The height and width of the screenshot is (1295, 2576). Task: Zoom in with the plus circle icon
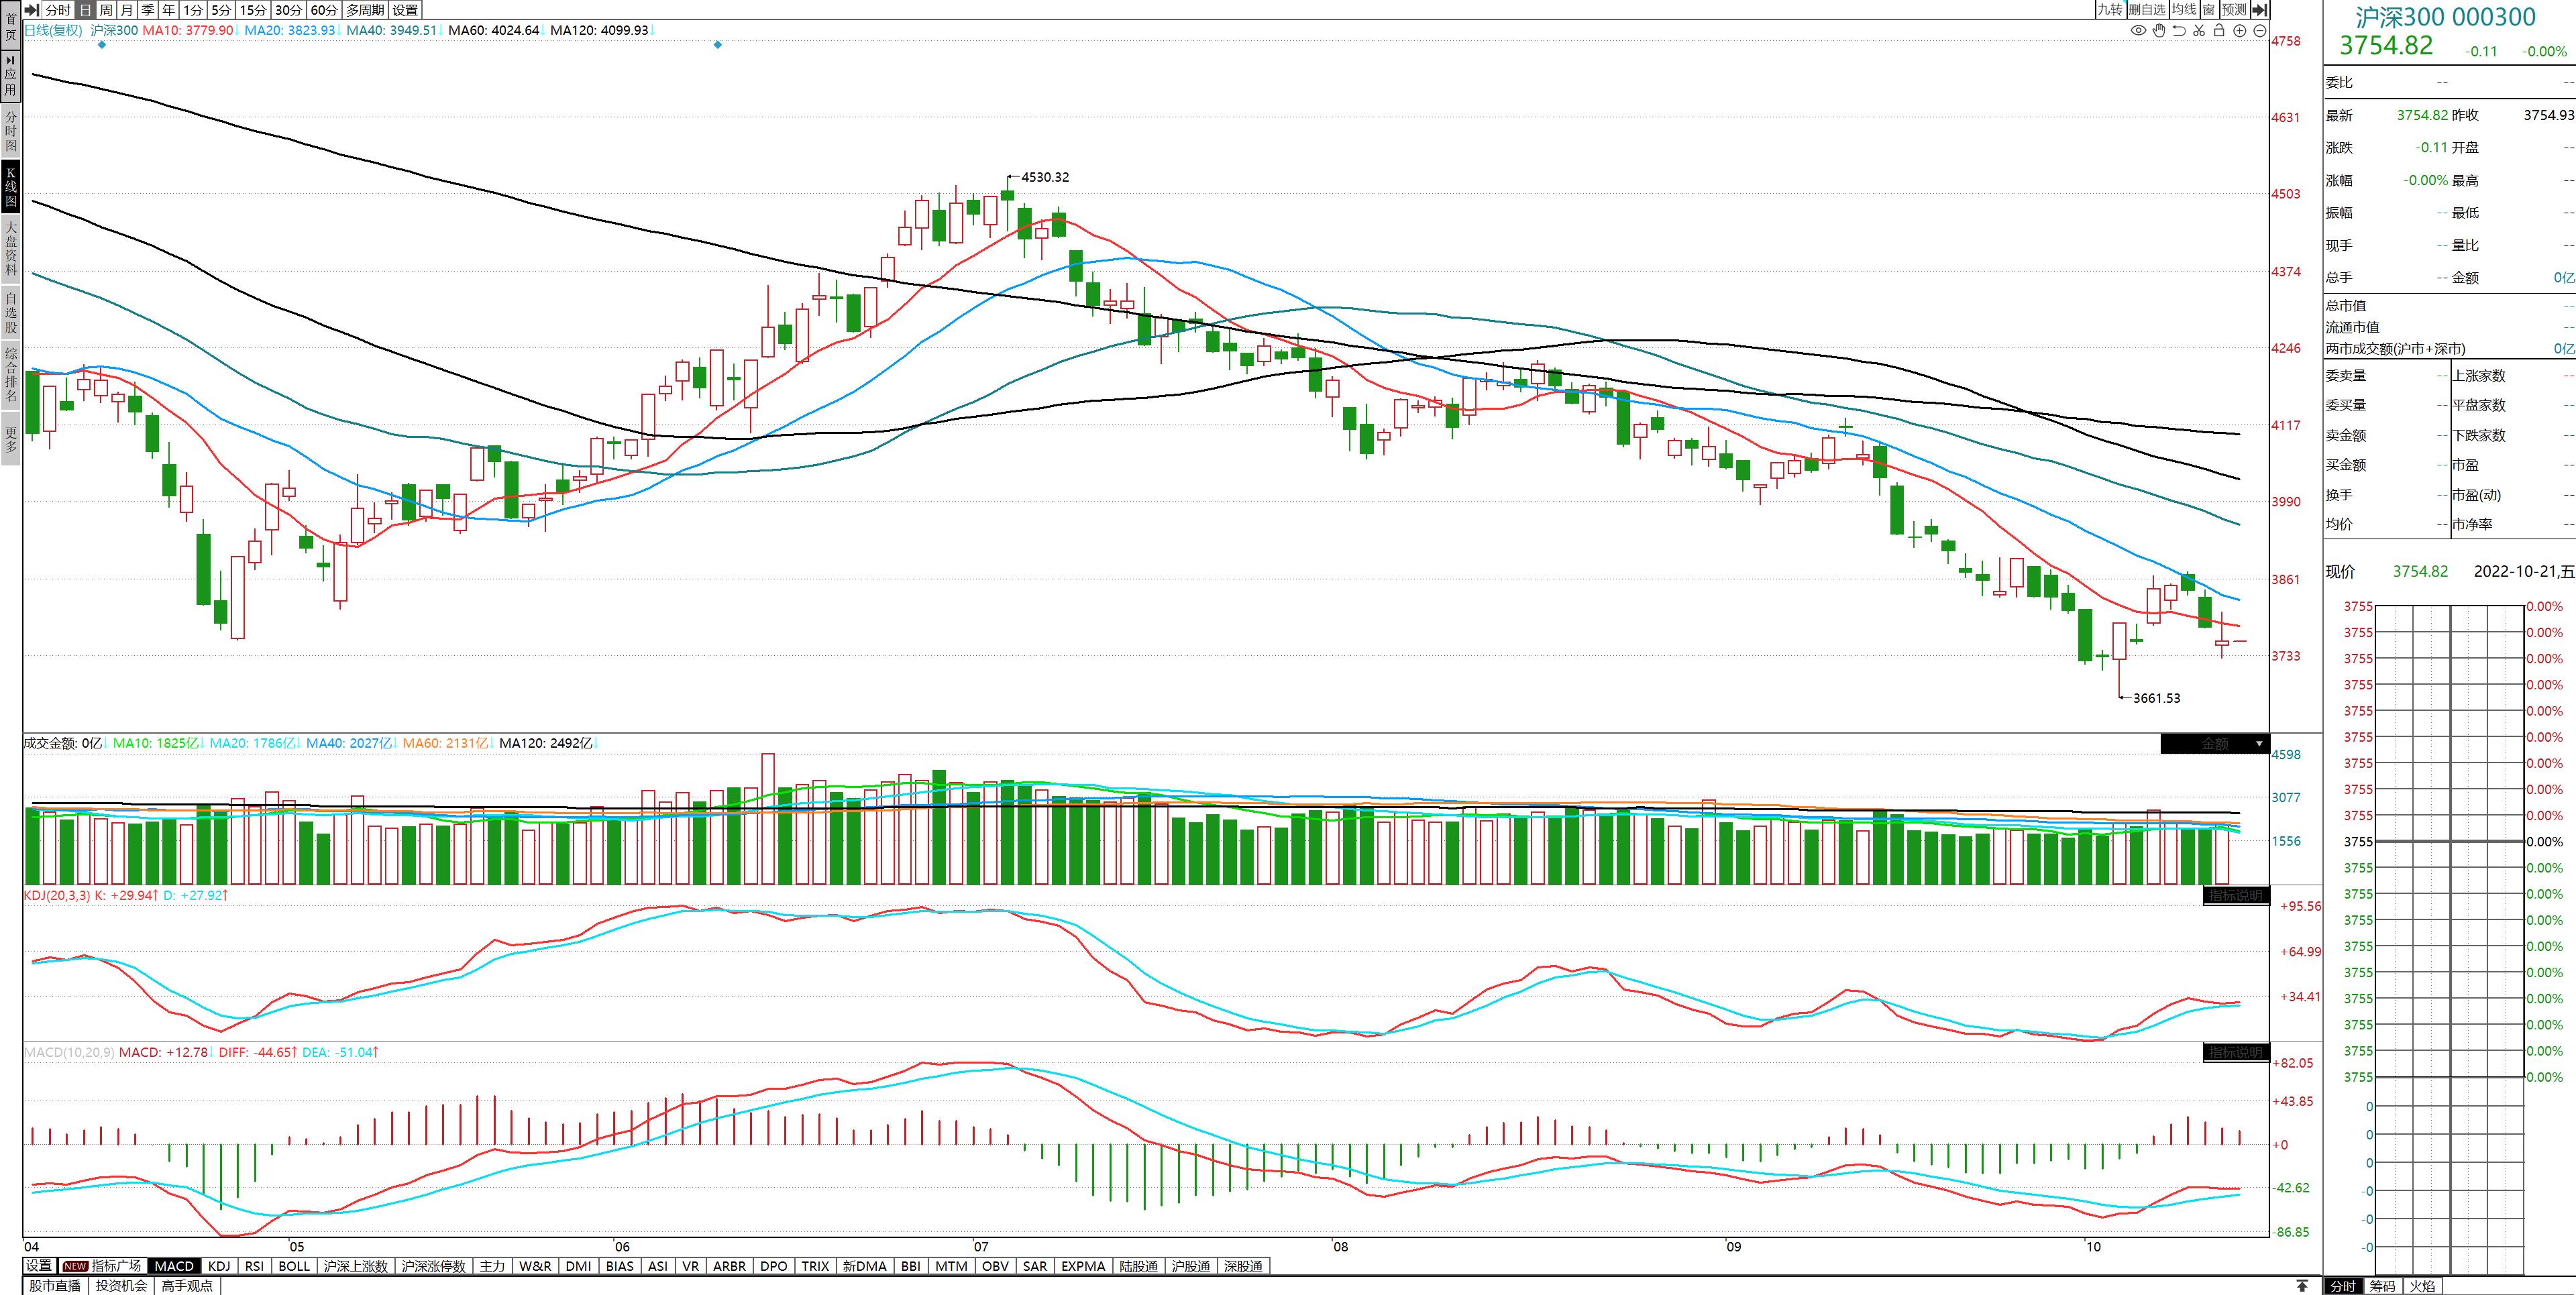point(2240,31)
